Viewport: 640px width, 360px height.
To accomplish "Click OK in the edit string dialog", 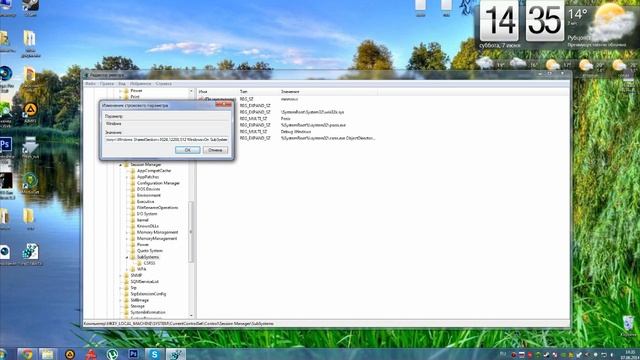I will pos(187,150).
